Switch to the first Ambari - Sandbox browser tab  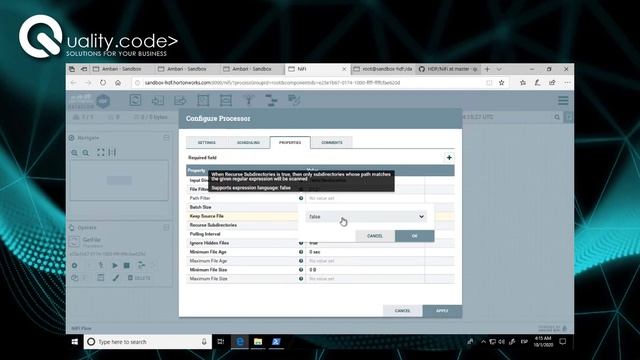[122, 69]
